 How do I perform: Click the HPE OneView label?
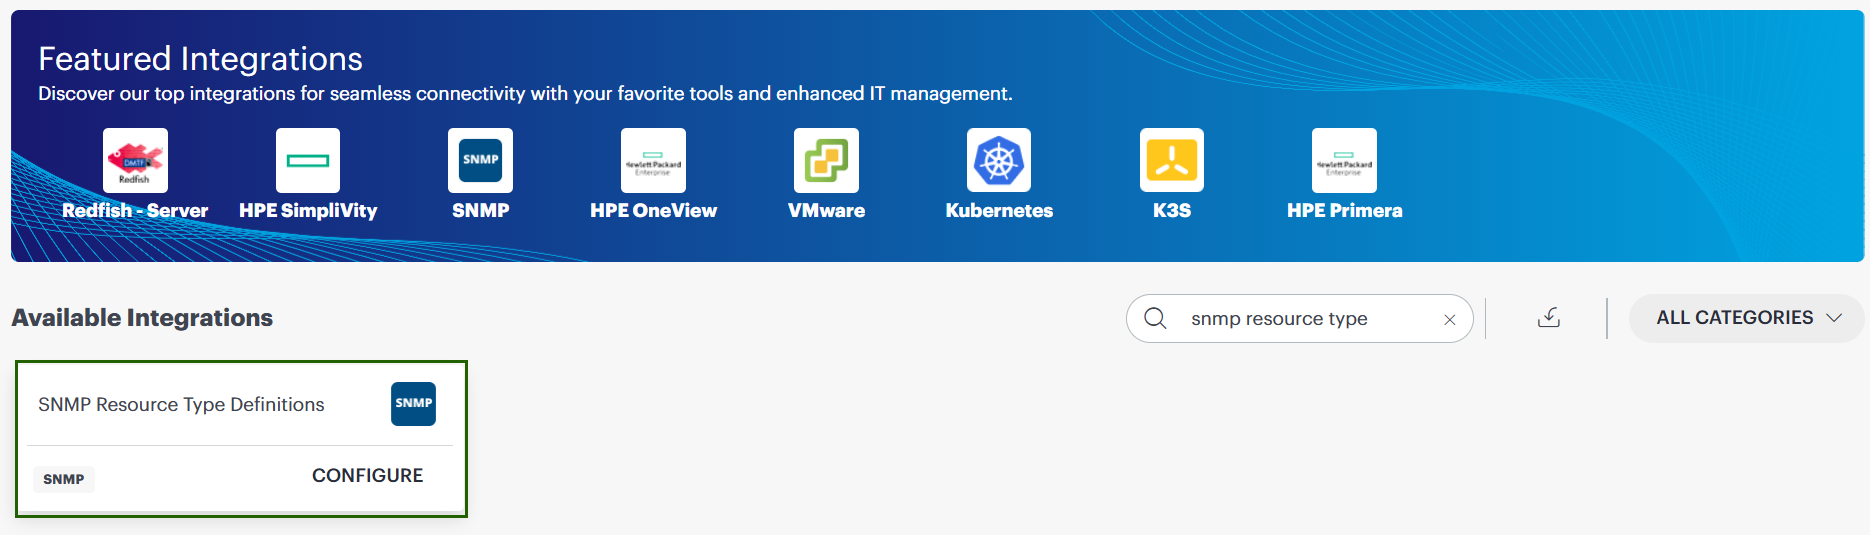[653, 211]
